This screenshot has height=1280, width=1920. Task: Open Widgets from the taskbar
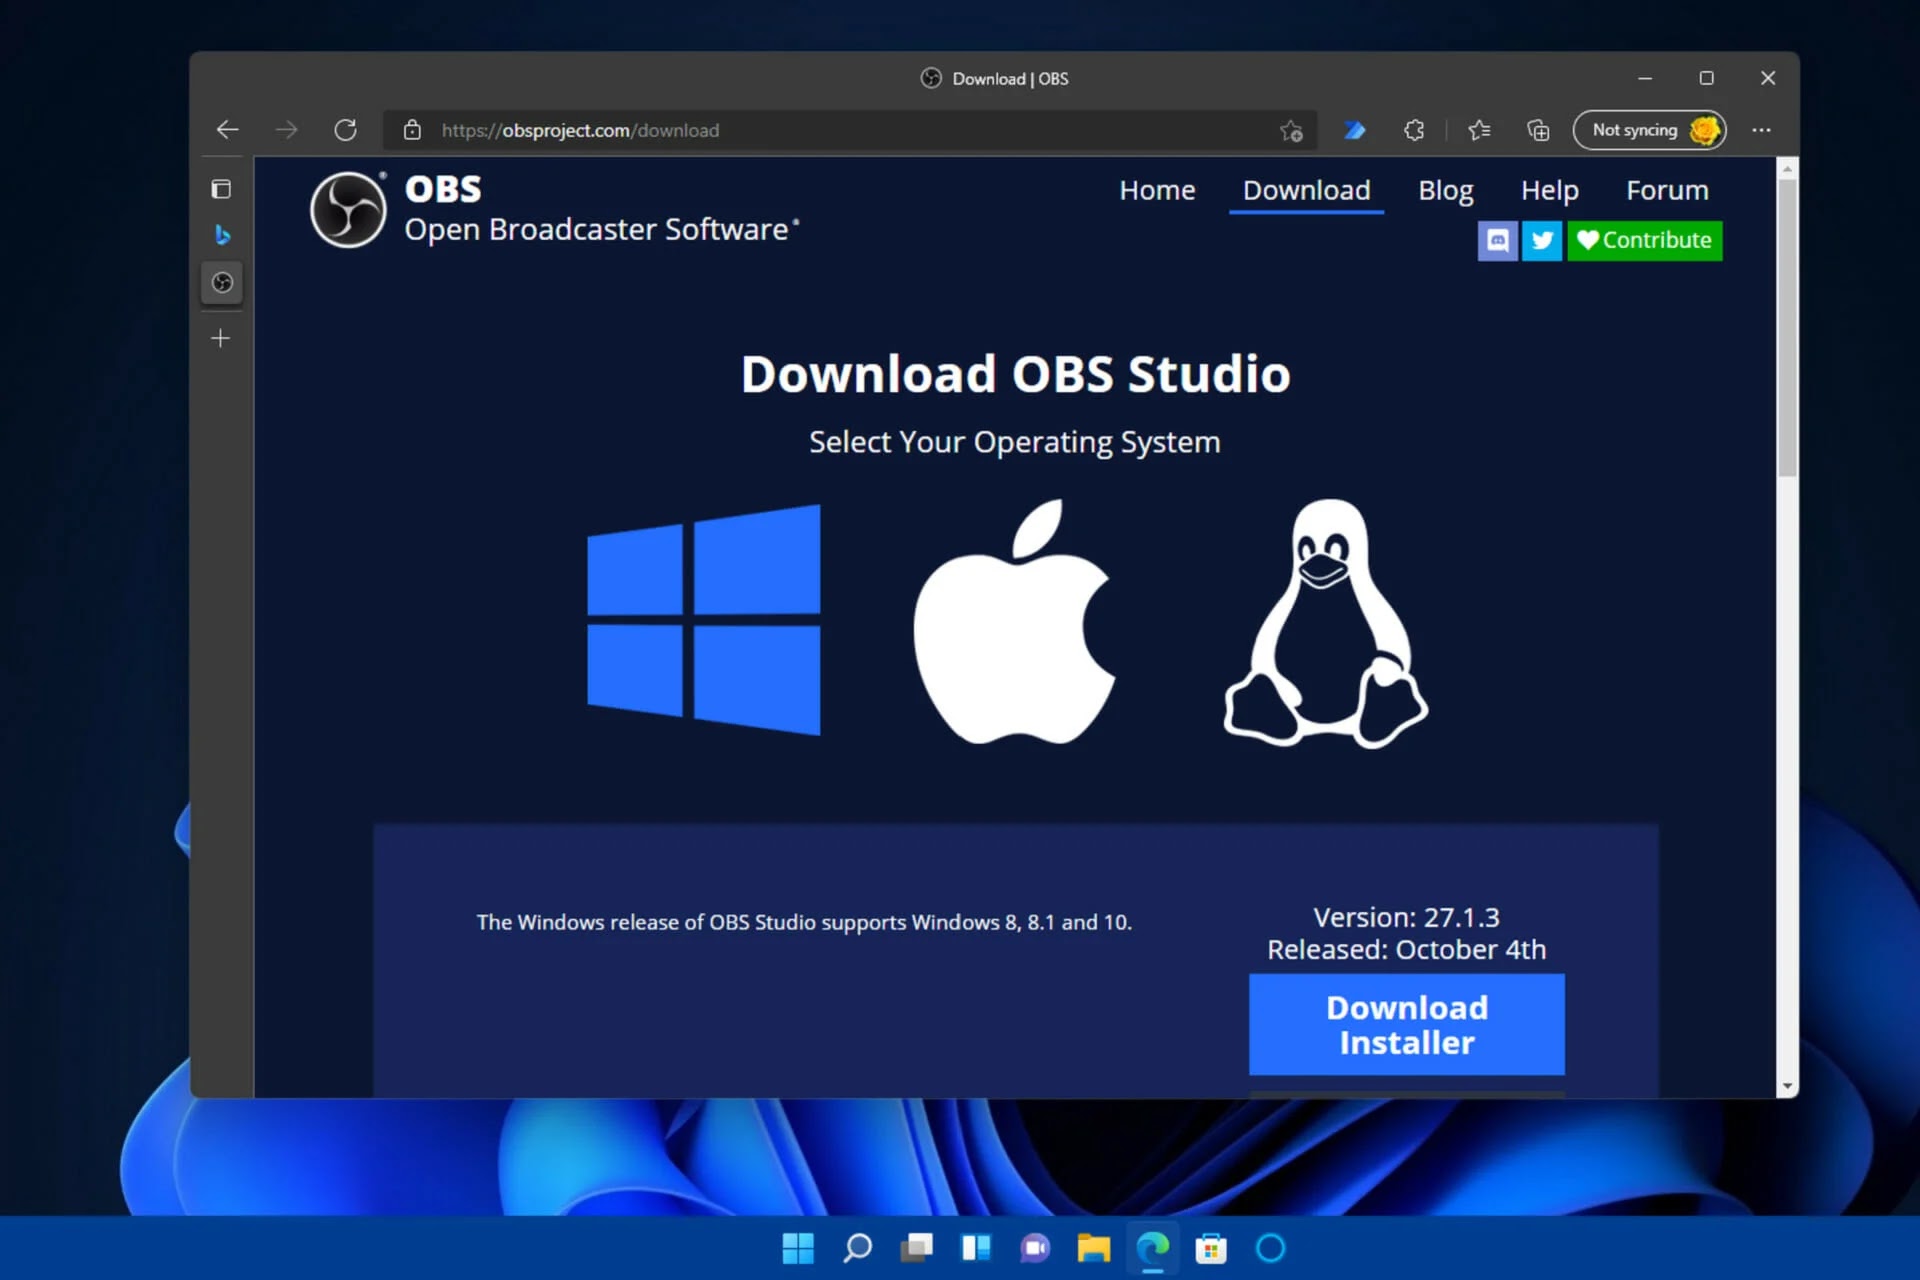(975, 1248)
